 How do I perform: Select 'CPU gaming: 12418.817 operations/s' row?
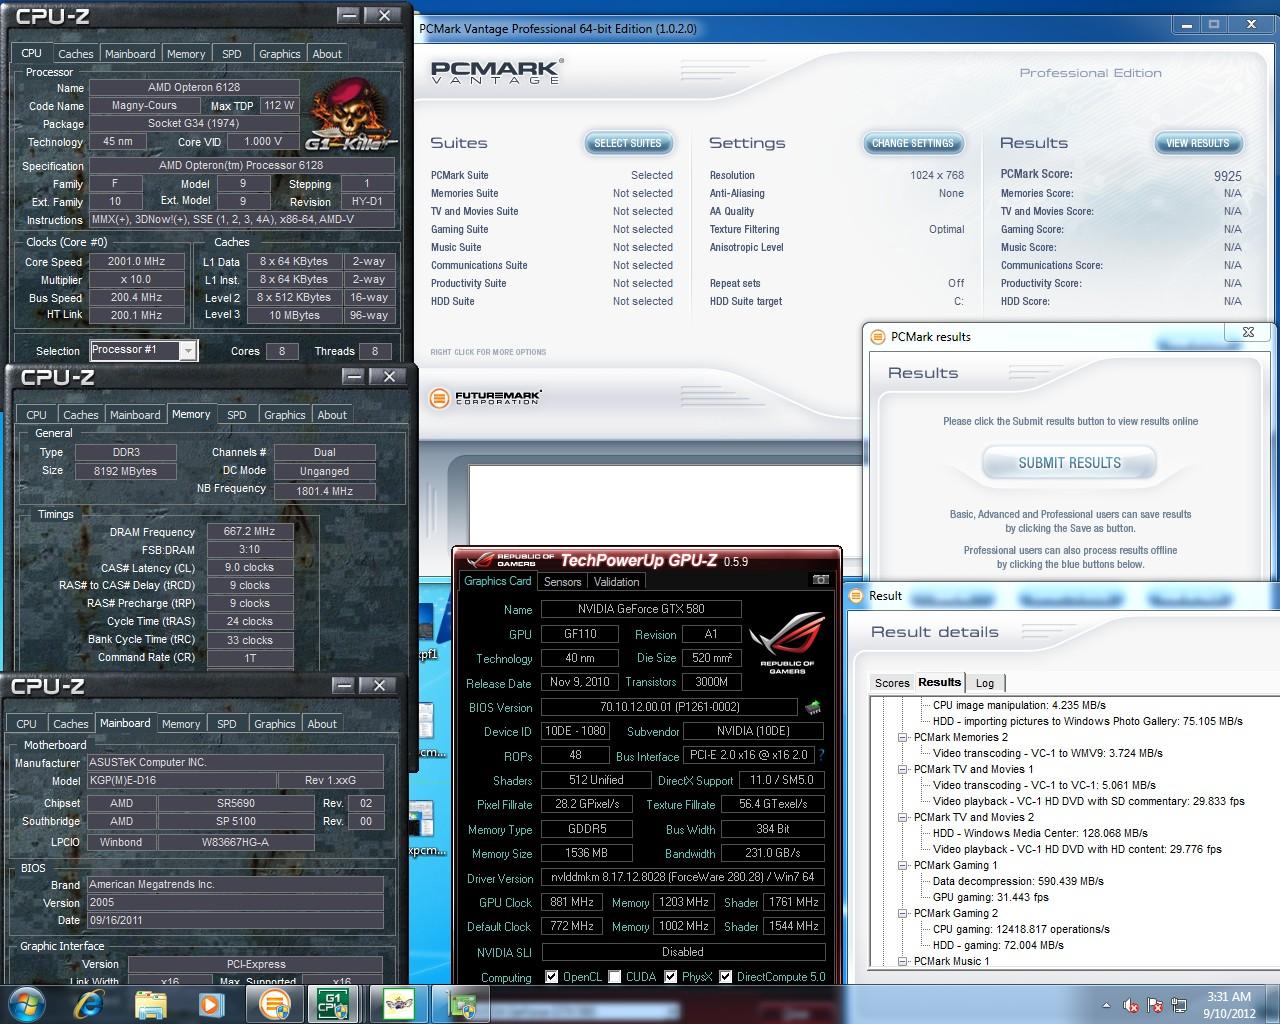click(x=1021, y=929)
